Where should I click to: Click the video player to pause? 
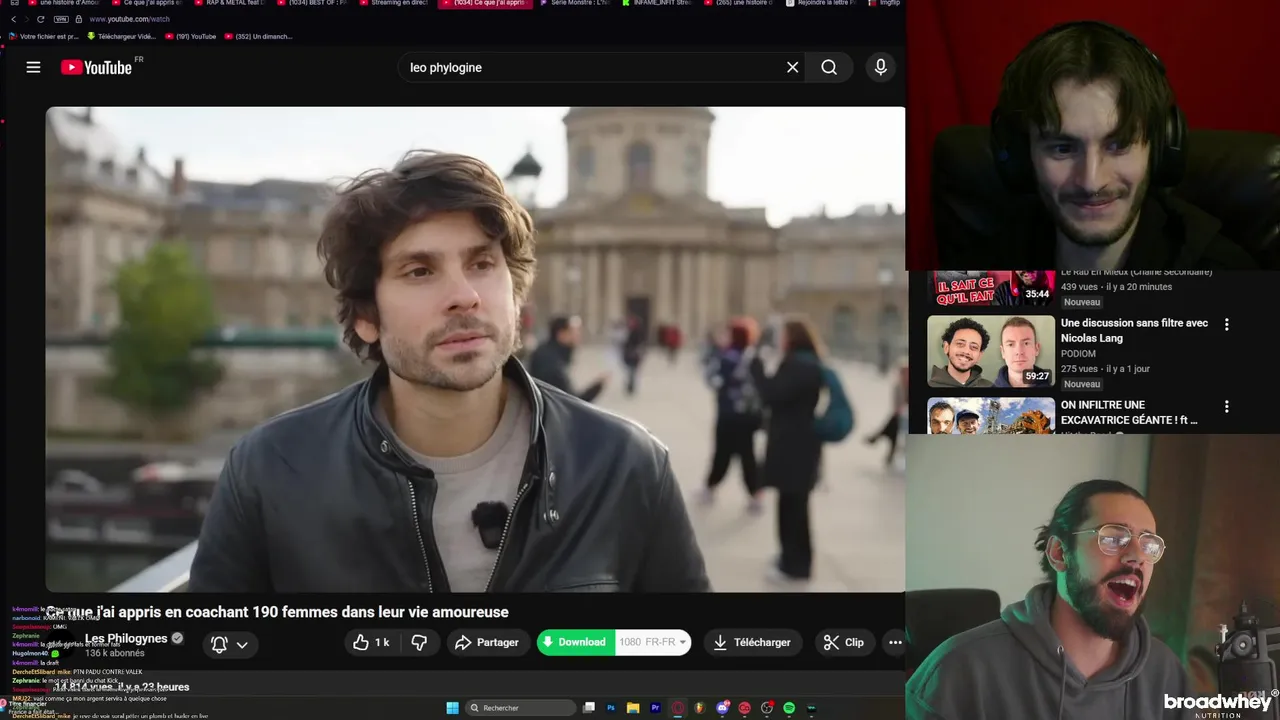tap(475, 349)
